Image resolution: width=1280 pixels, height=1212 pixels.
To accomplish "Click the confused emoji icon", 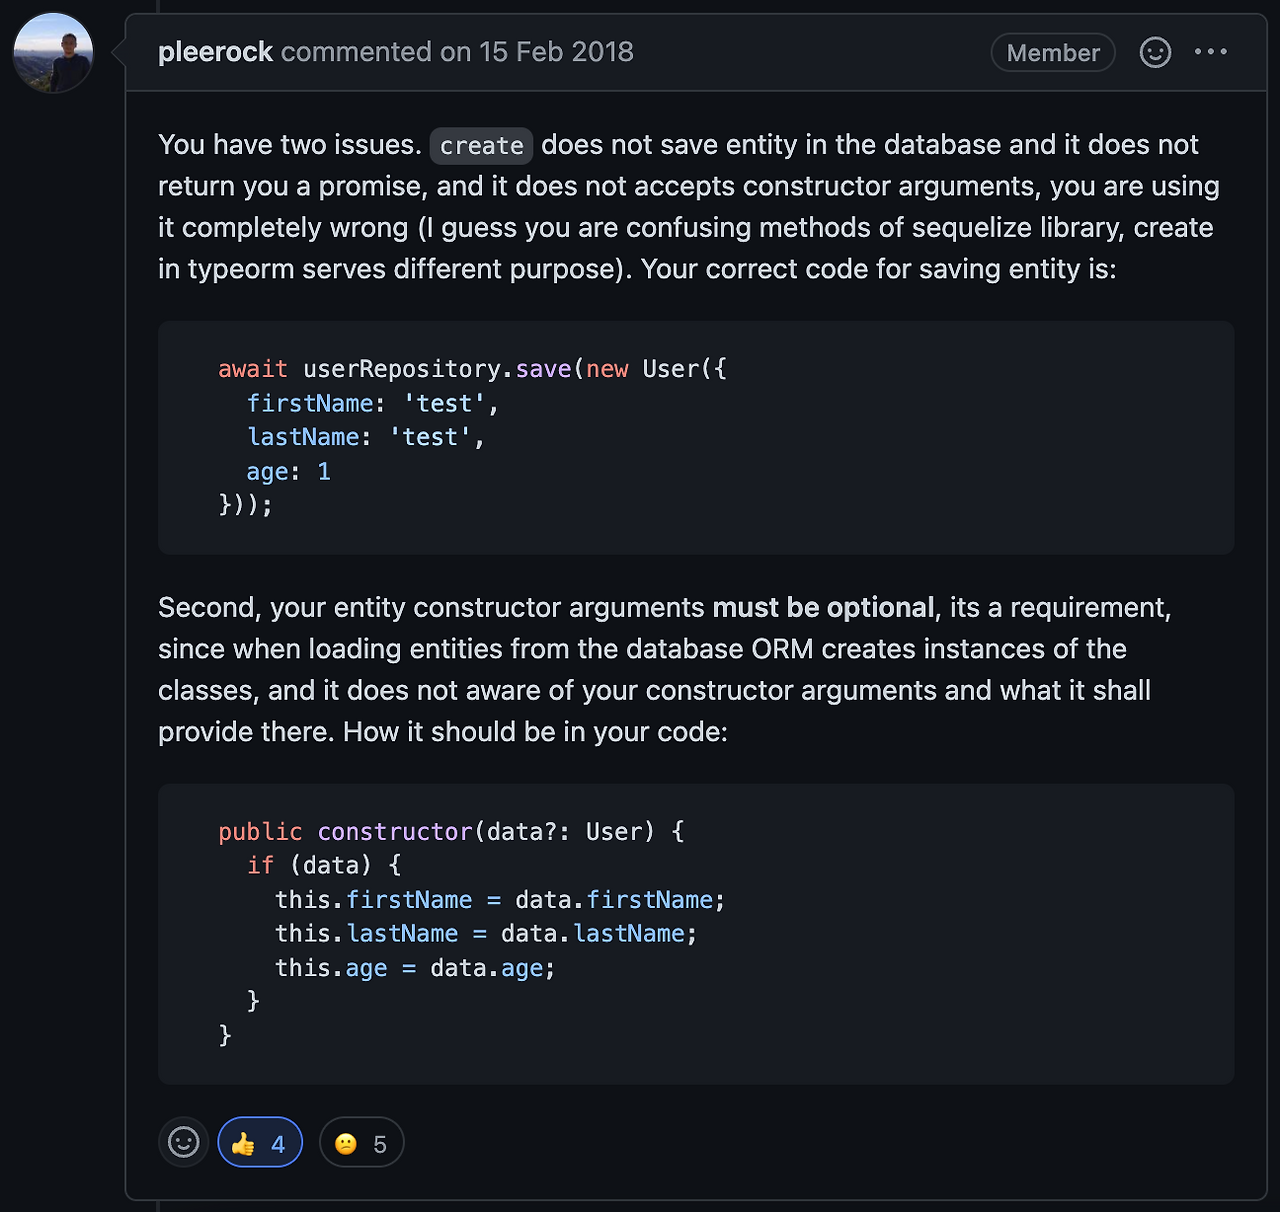I will coord(346,1144).
